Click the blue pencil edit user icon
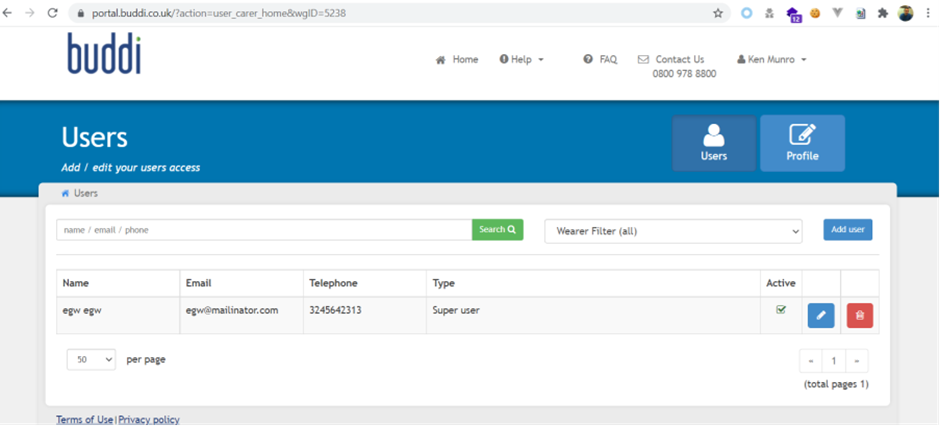The height and width of the screenshot is (426, 940). (x=820, y=315)
